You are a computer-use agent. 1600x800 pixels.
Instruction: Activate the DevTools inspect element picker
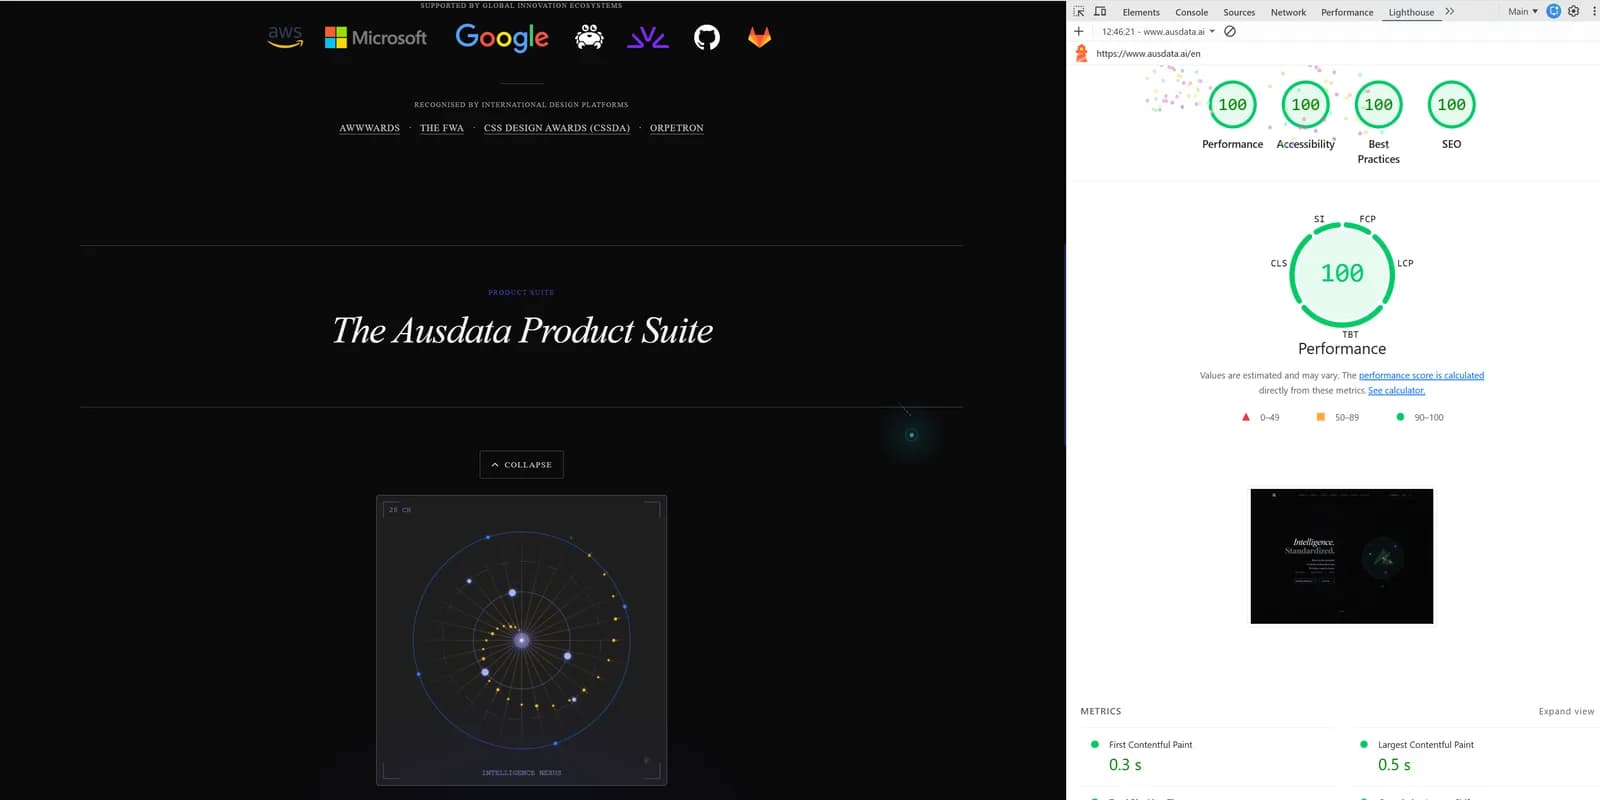(1079, 12)
